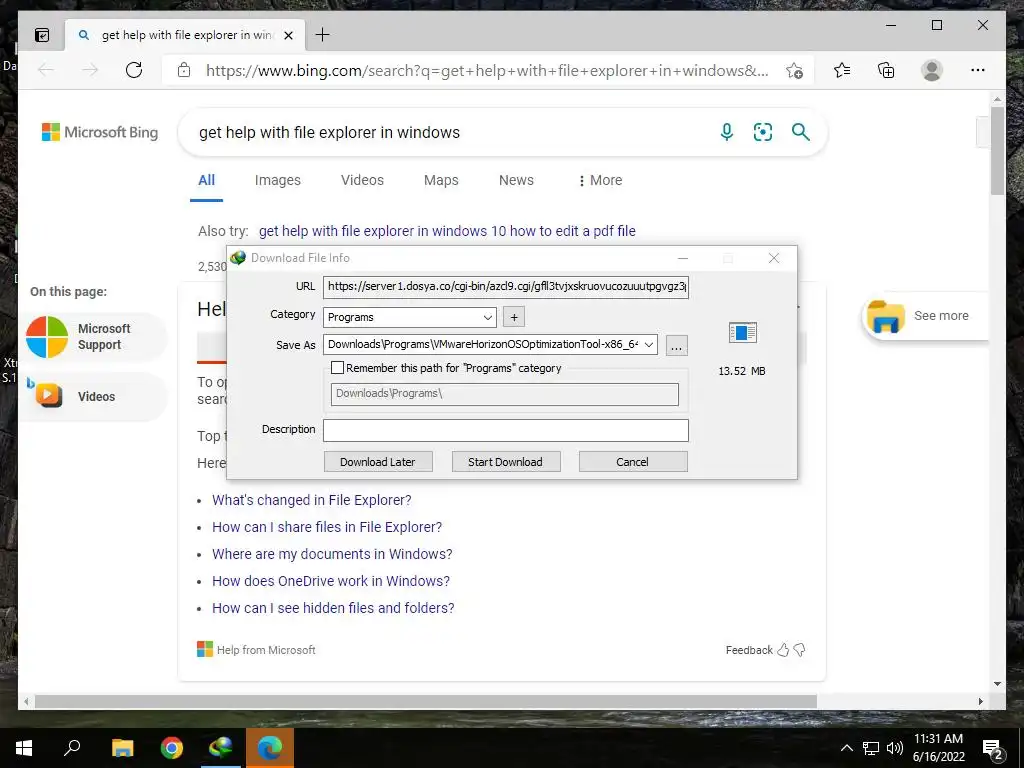1024x768 pixels.
Task: Refresh the Bing page
Action: 134,70
